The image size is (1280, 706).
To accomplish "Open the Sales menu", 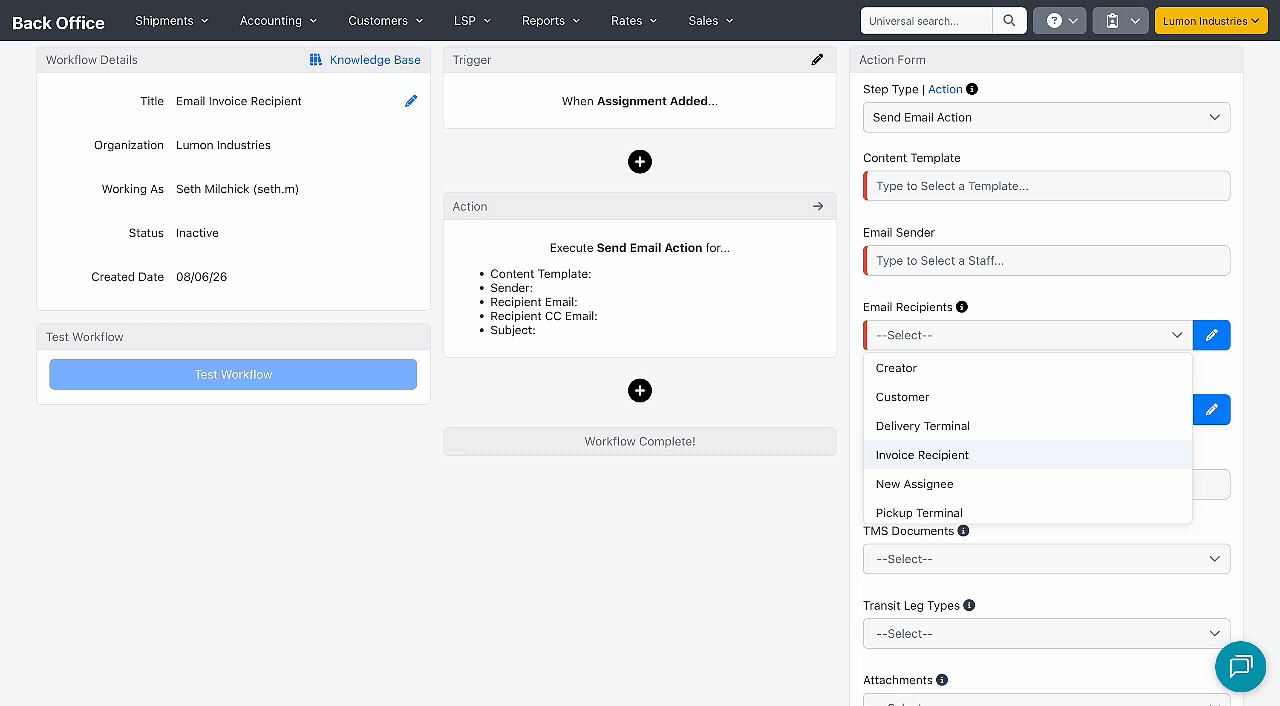I will coord(711,20).
